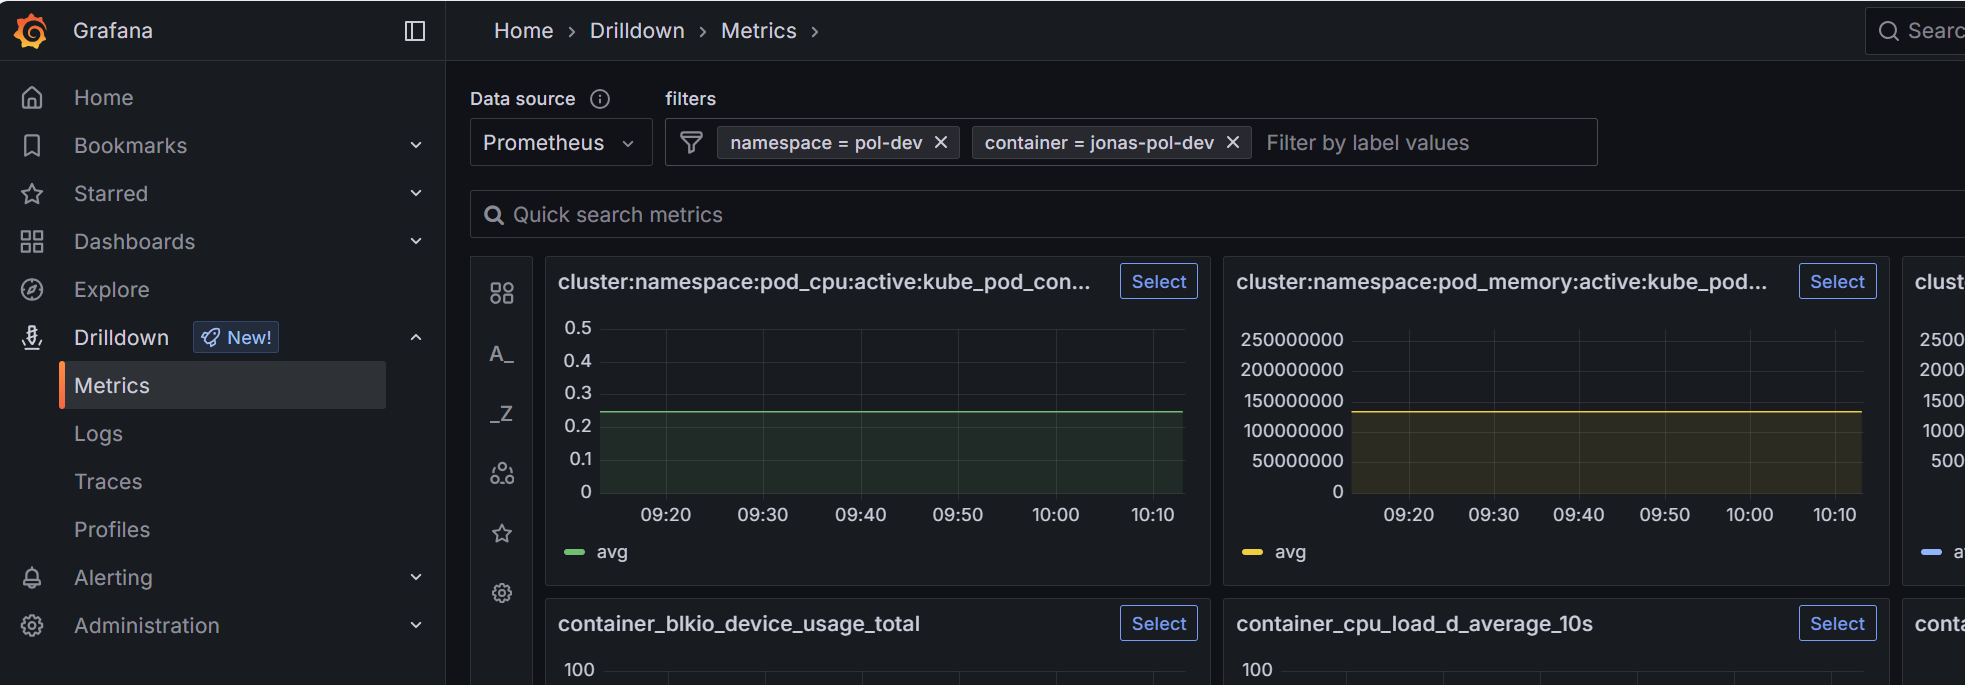Image resolution: width=1965 pixels, height=685 pixels.
Task: Open Alerting in the sidebar
Action: [x=114, y=578]
